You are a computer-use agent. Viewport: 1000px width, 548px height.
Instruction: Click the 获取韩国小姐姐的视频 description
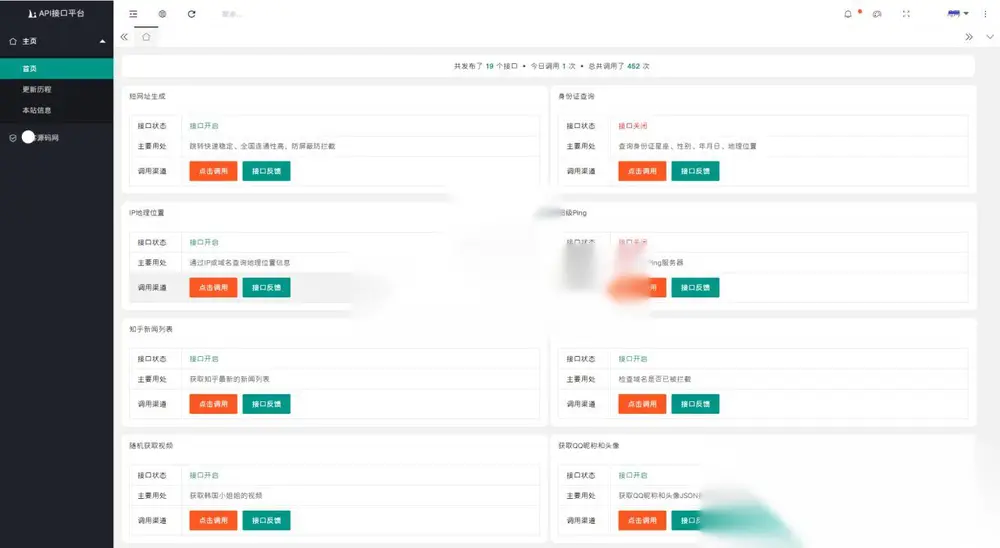point(226,495)
